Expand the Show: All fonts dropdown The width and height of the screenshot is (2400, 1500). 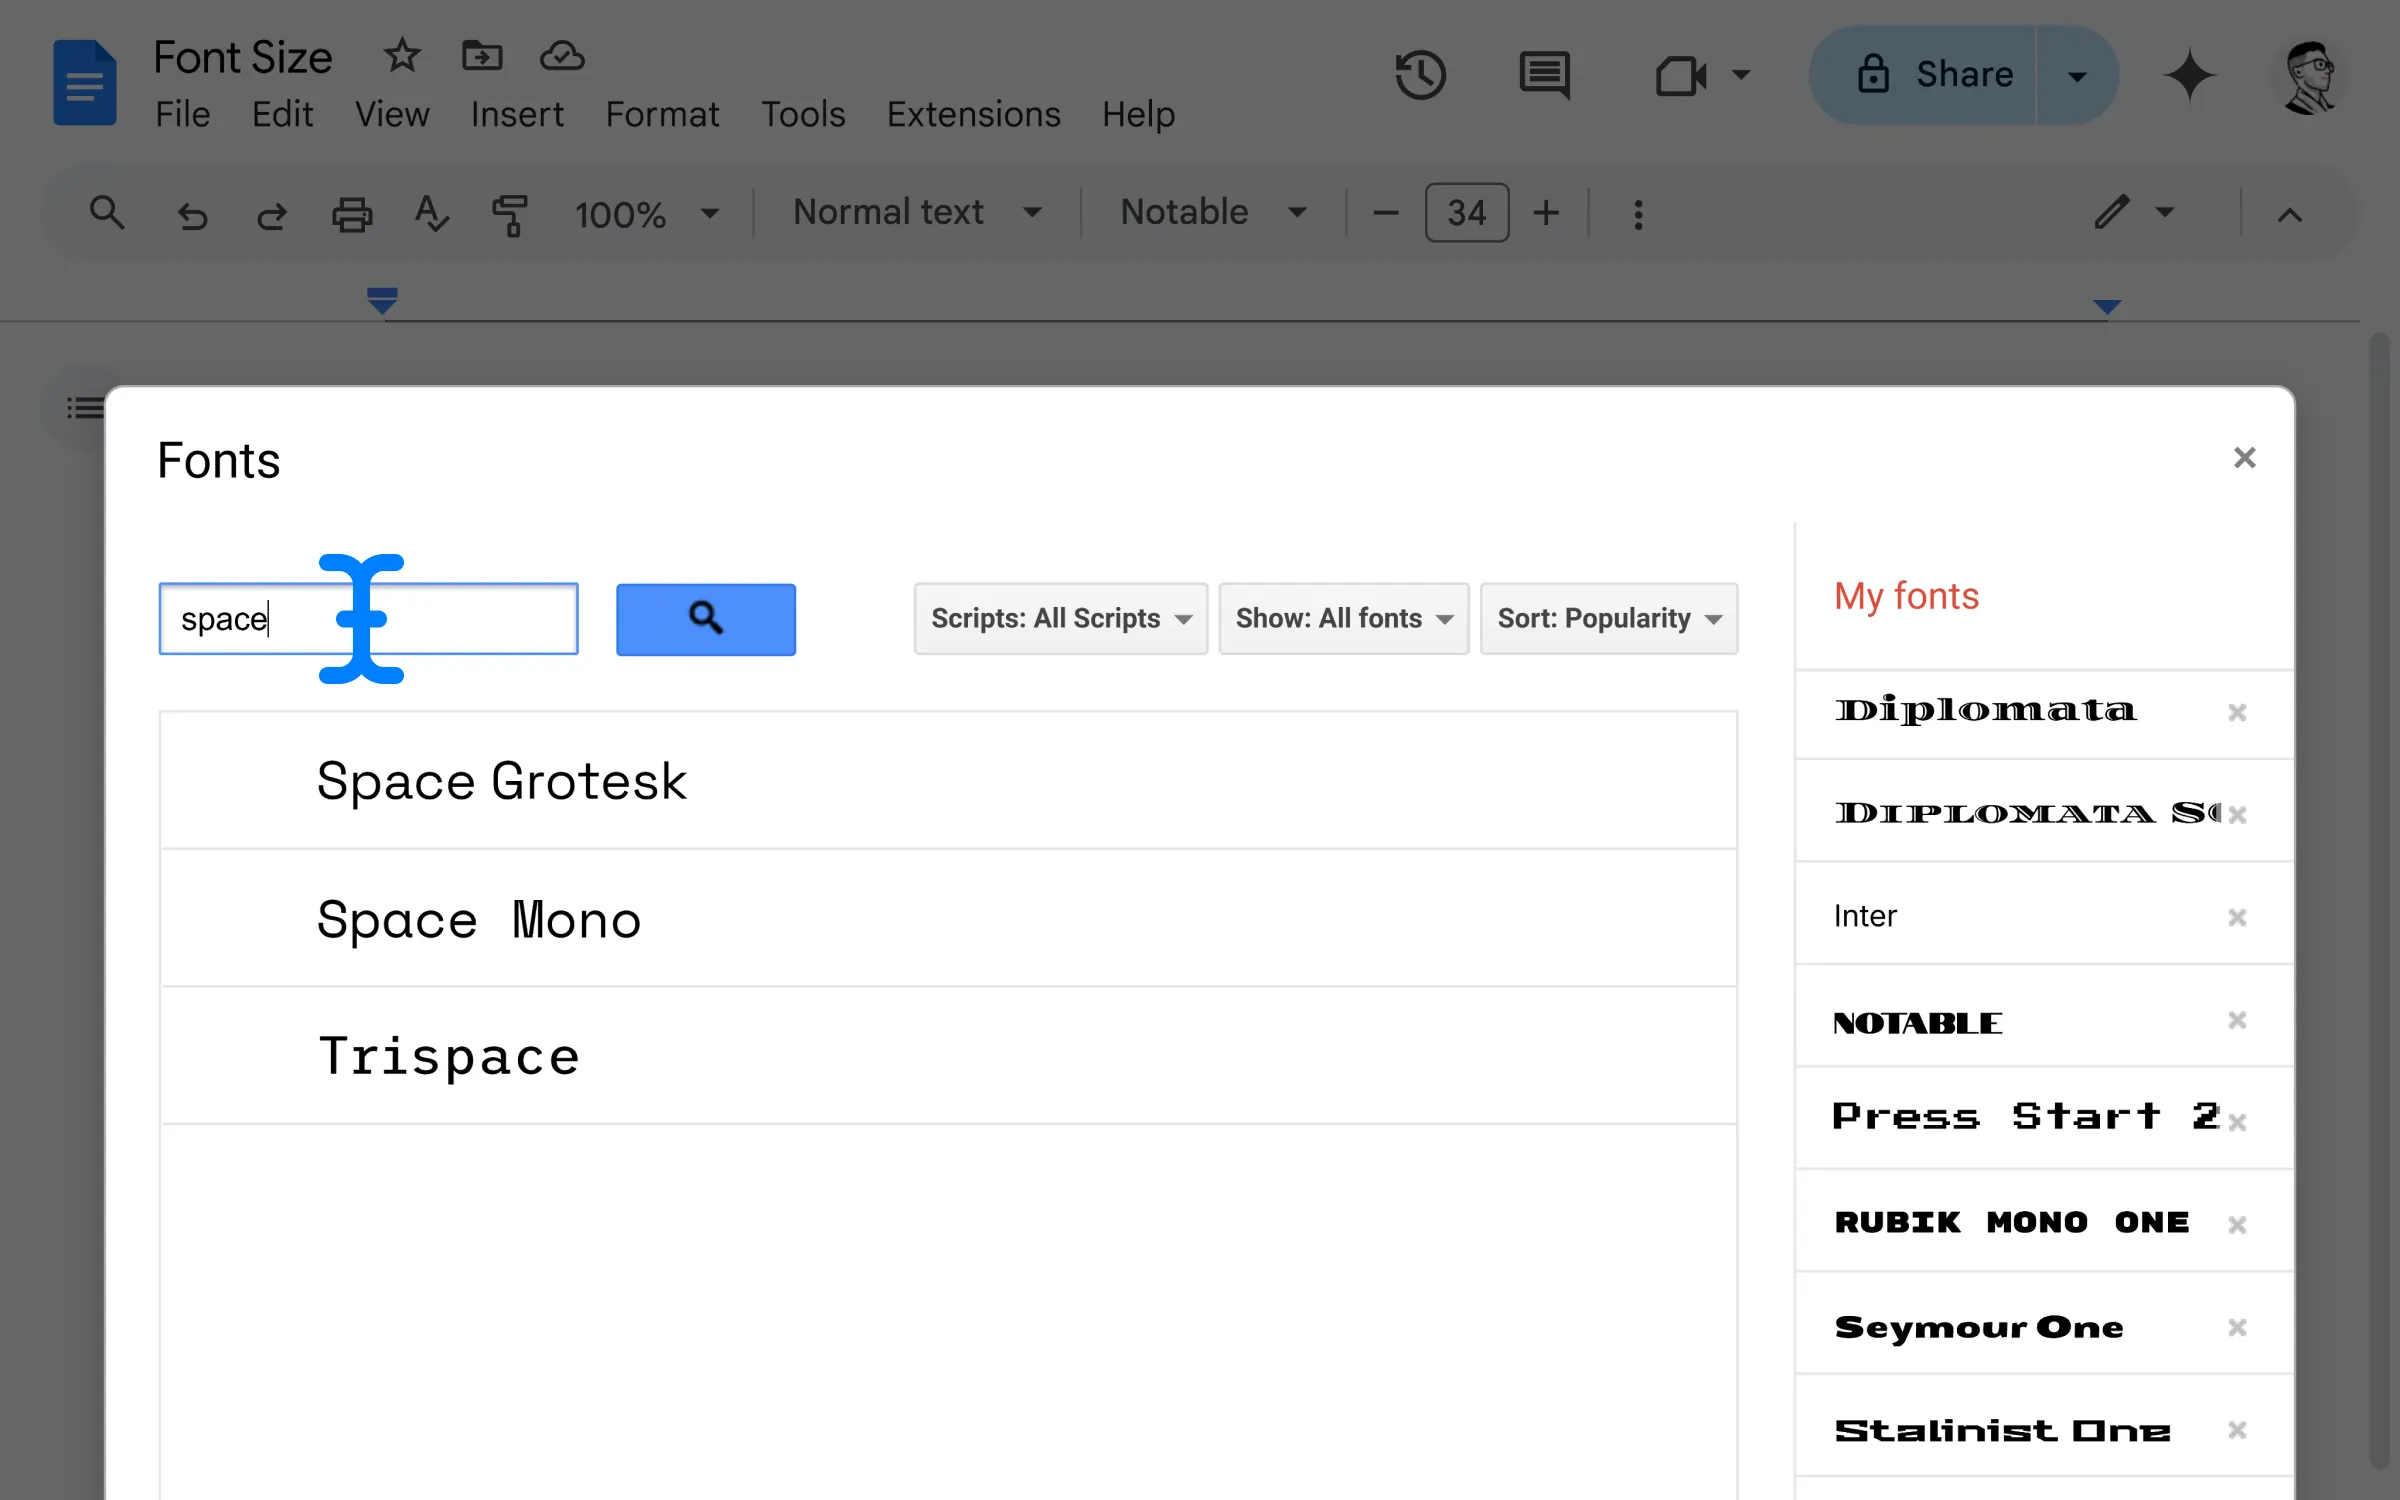(1344, 619)
